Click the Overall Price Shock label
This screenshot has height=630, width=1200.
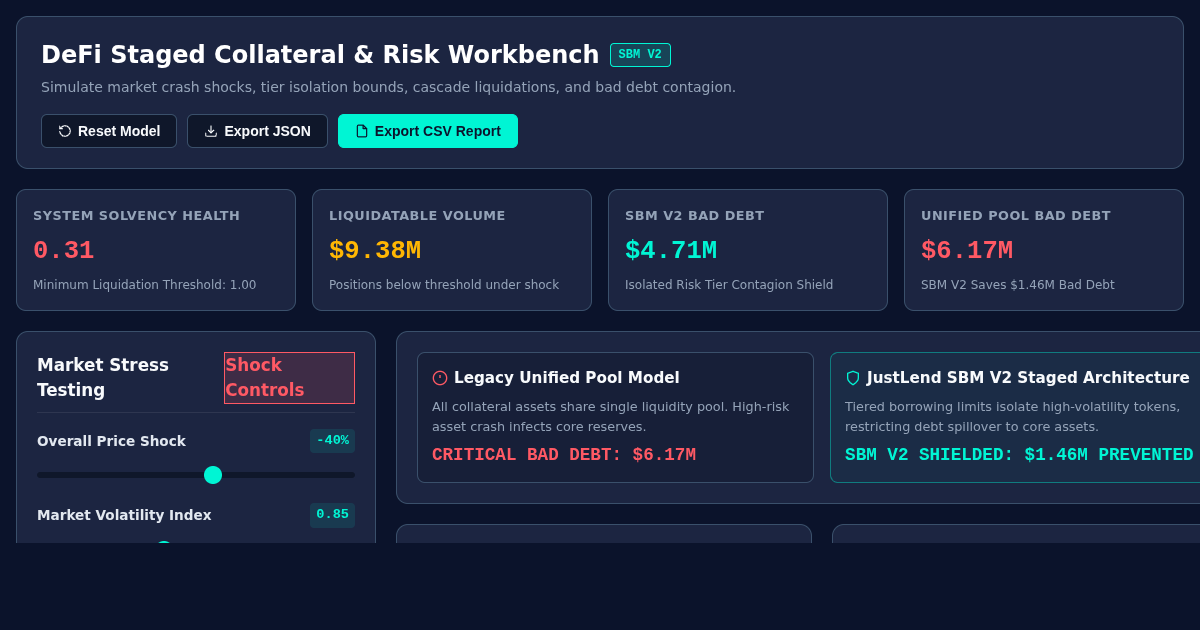click(x=112, y=441)
